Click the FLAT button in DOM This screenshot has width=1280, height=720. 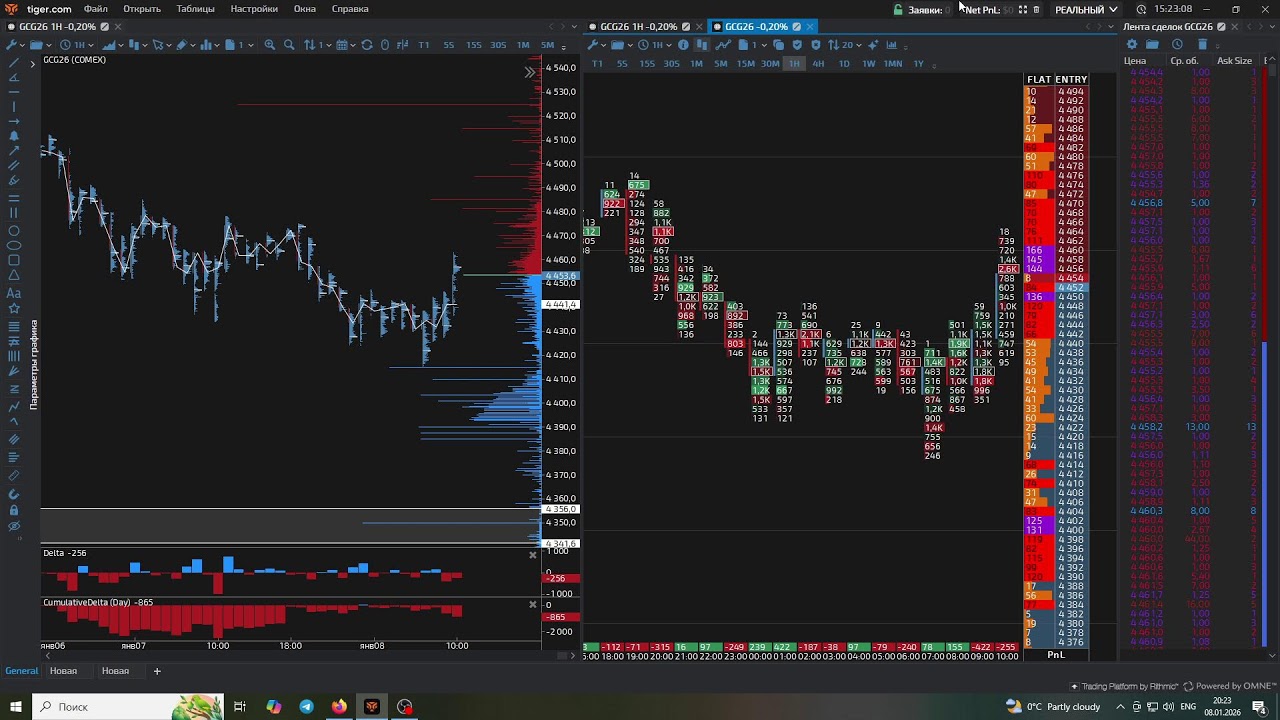click(x=1039, y=80)
